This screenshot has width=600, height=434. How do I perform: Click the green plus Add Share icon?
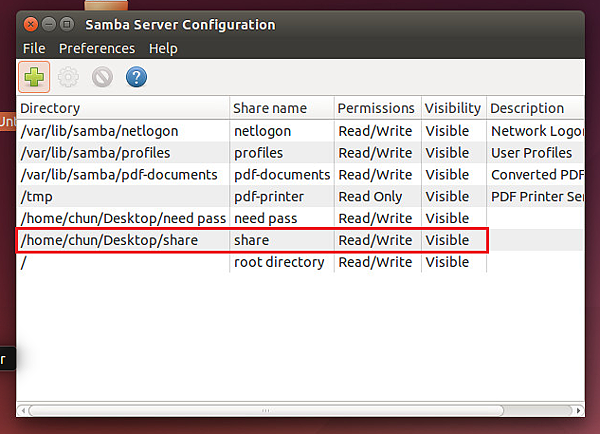pos(34,76)
